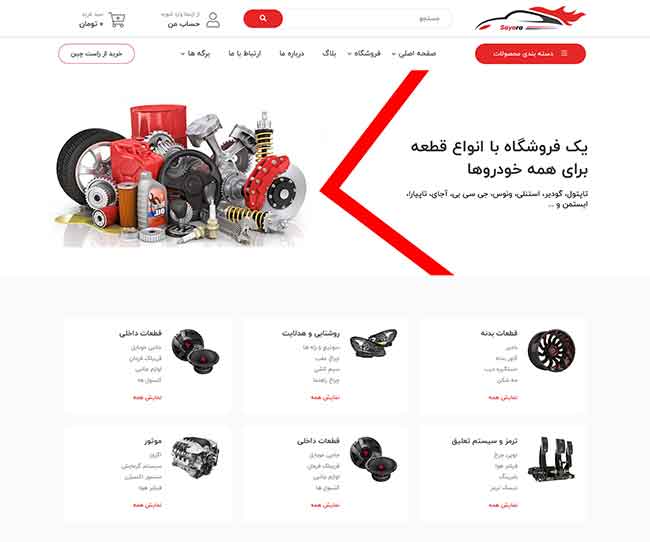Viewport: 650px width, 542px height.
Task: Open ارتباط با ما menu item
Action: [x=245, y=53]
